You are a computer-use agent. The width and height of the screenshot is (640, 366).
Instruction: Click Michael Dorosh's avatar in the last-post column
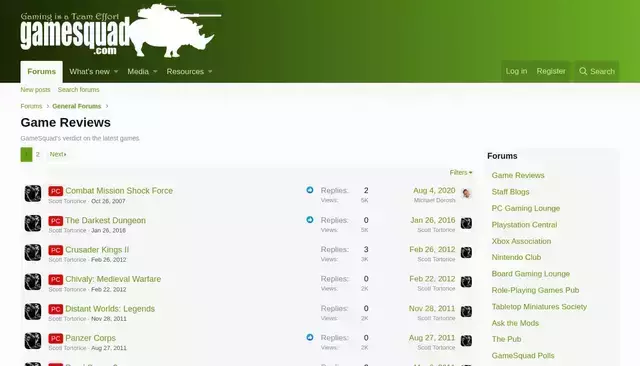coord(466,193)
